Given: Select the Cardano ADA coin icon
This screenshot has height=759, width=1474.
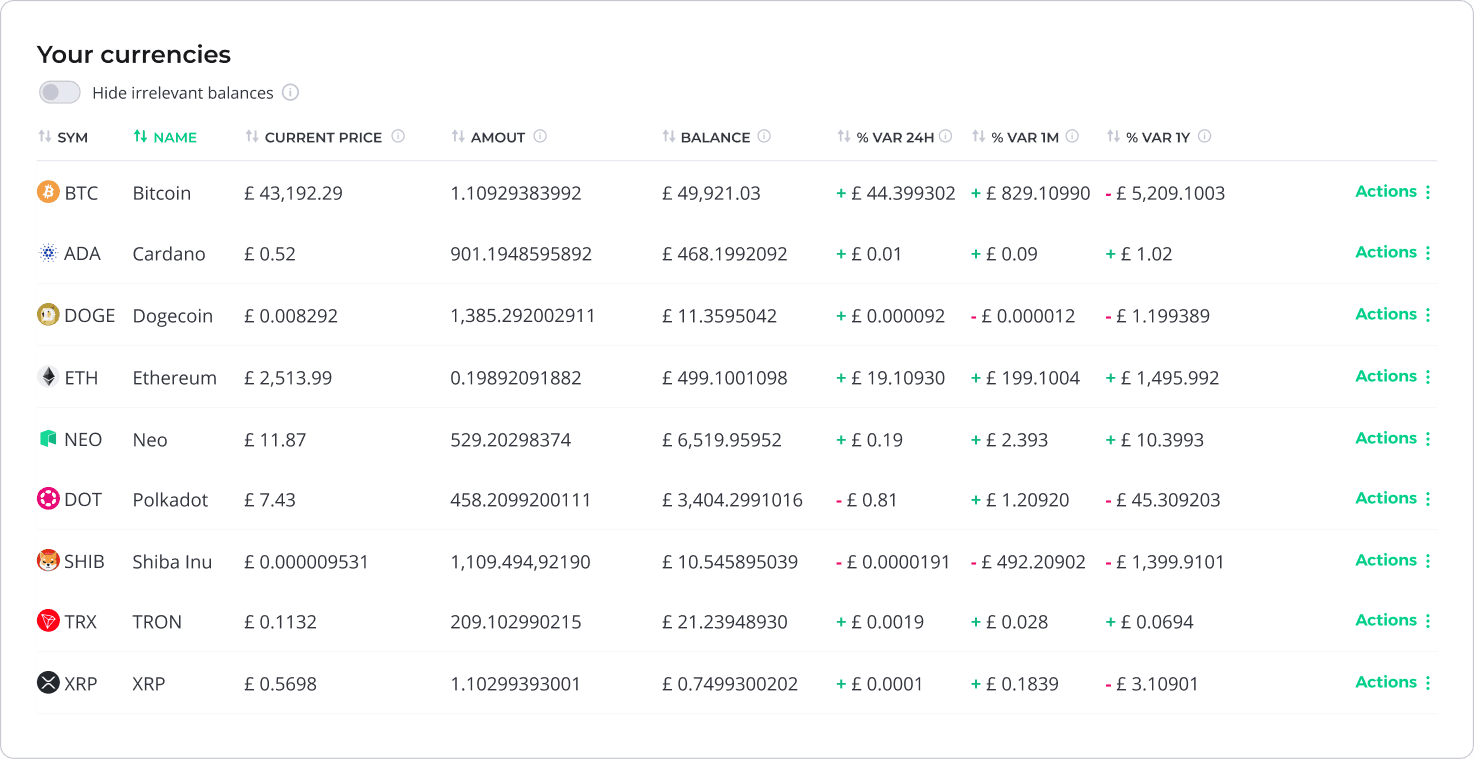Looking at the screenshot, I should click(x=47, y=253).
